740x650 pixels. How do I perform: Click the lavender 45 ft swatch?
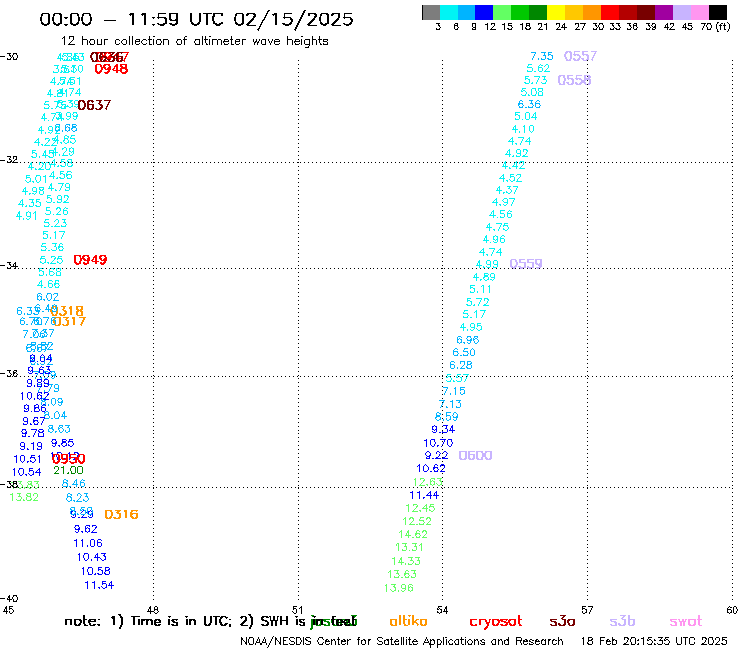(682, 12)
